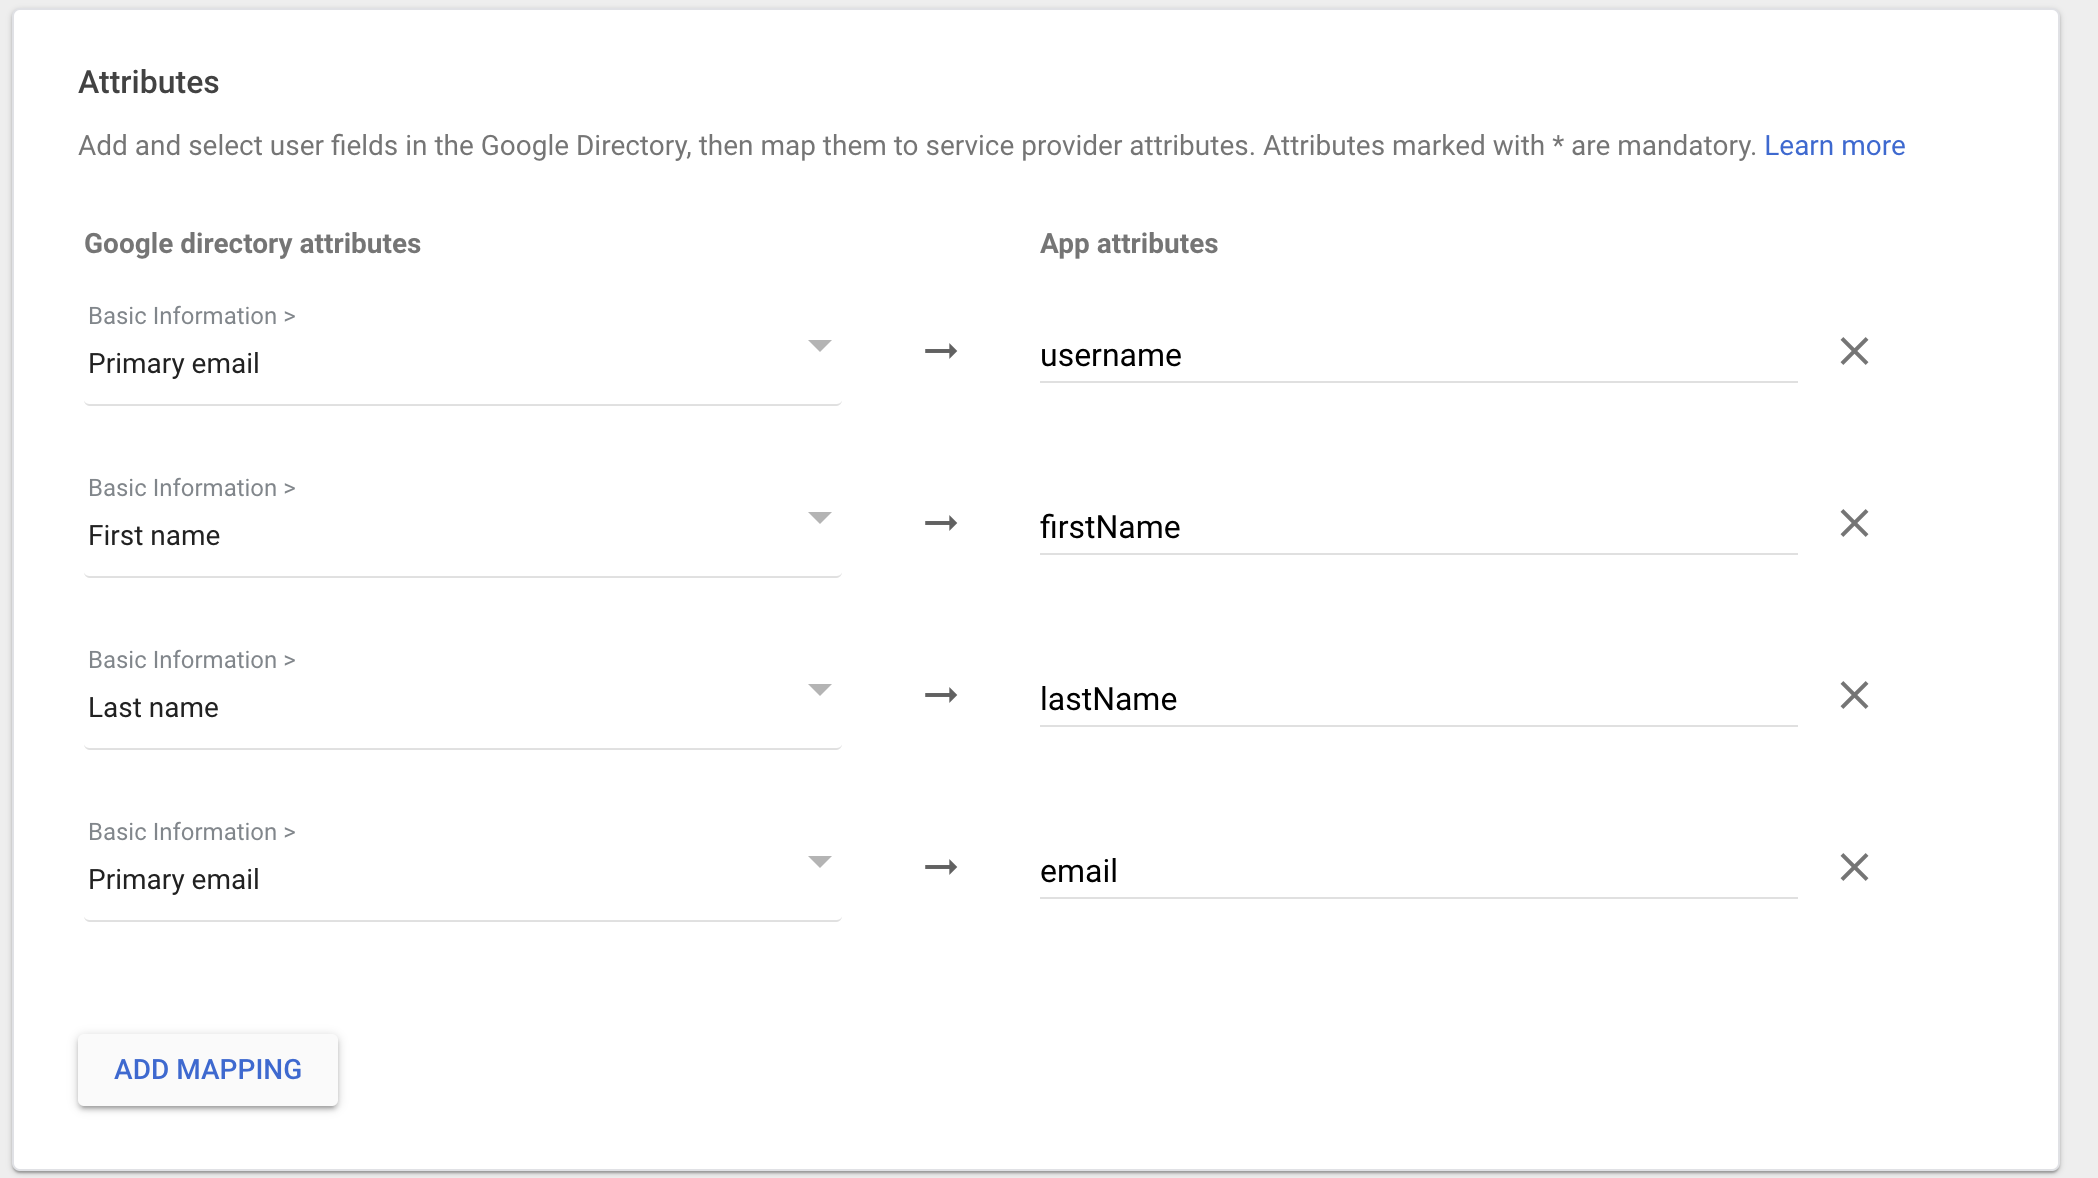Click the arrow icon beside lastName

tap(940, 695)
